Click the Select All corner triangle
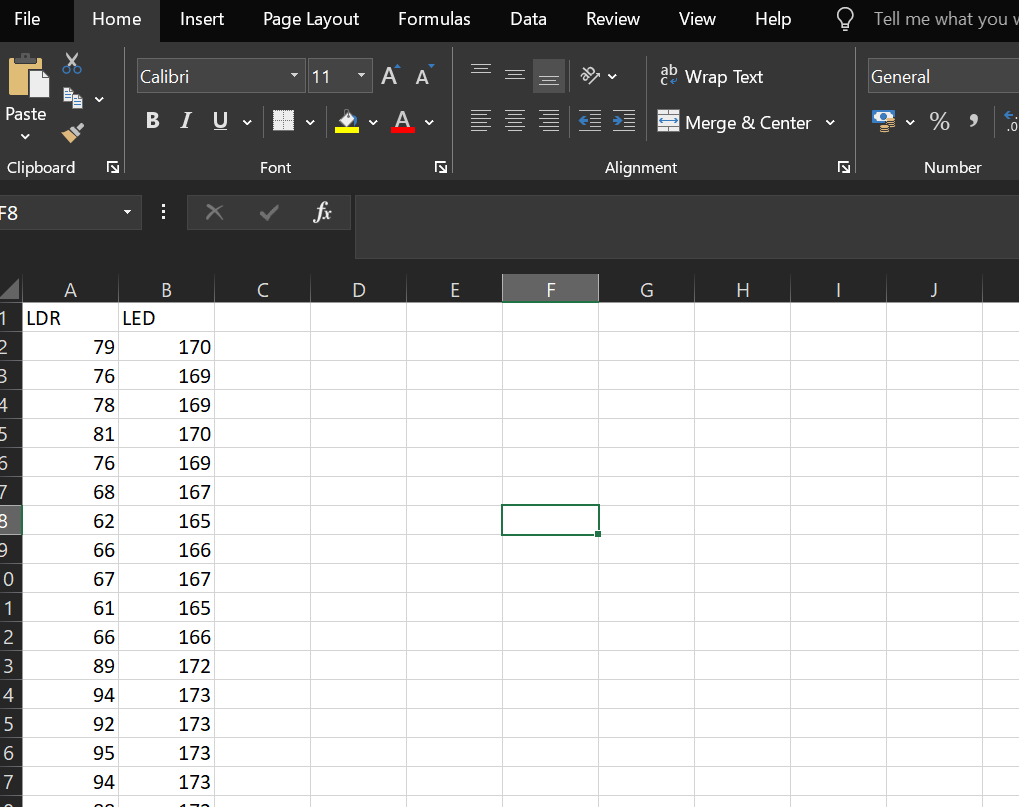Screen dimensions: 1019x807 [10, 288]
